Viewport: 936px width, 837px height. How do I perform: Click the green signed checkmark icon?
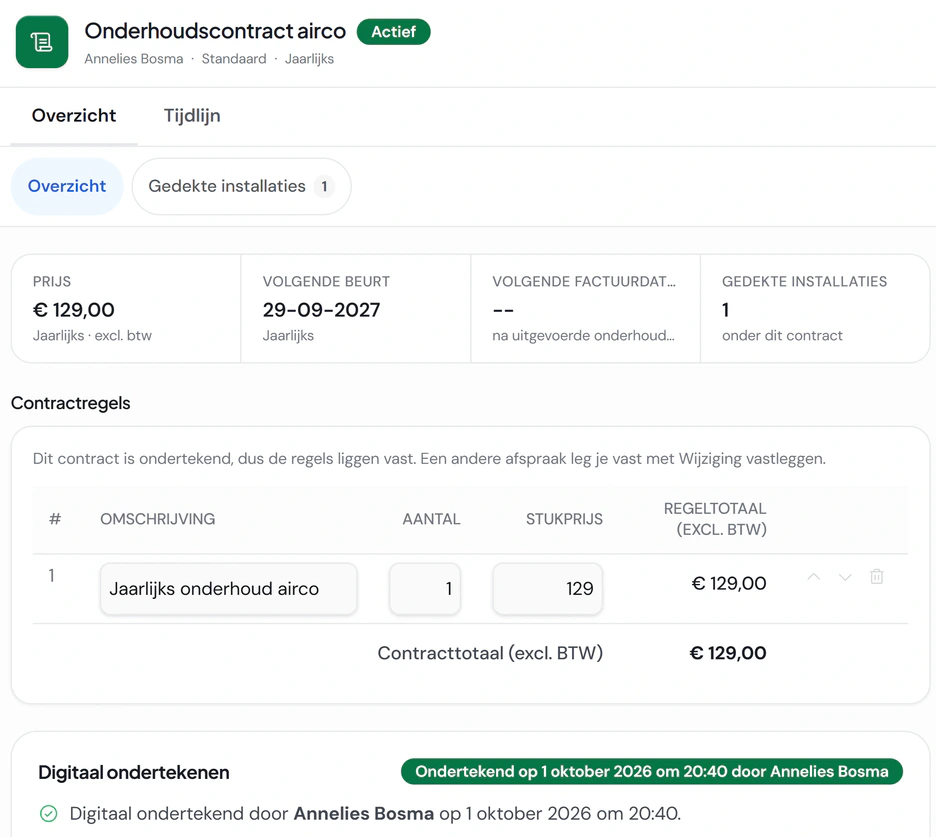(x=48, y=813)
